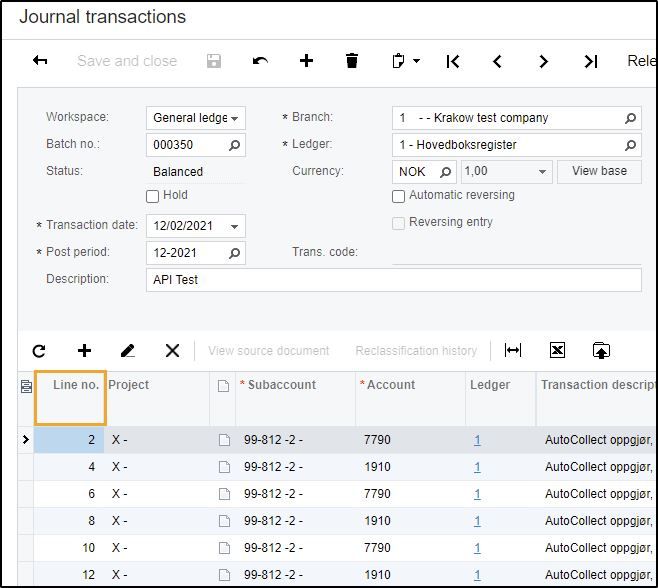Viewport: 658px width, 588px height.
Task: Go to the next record
Action: (x=543, y=61)
